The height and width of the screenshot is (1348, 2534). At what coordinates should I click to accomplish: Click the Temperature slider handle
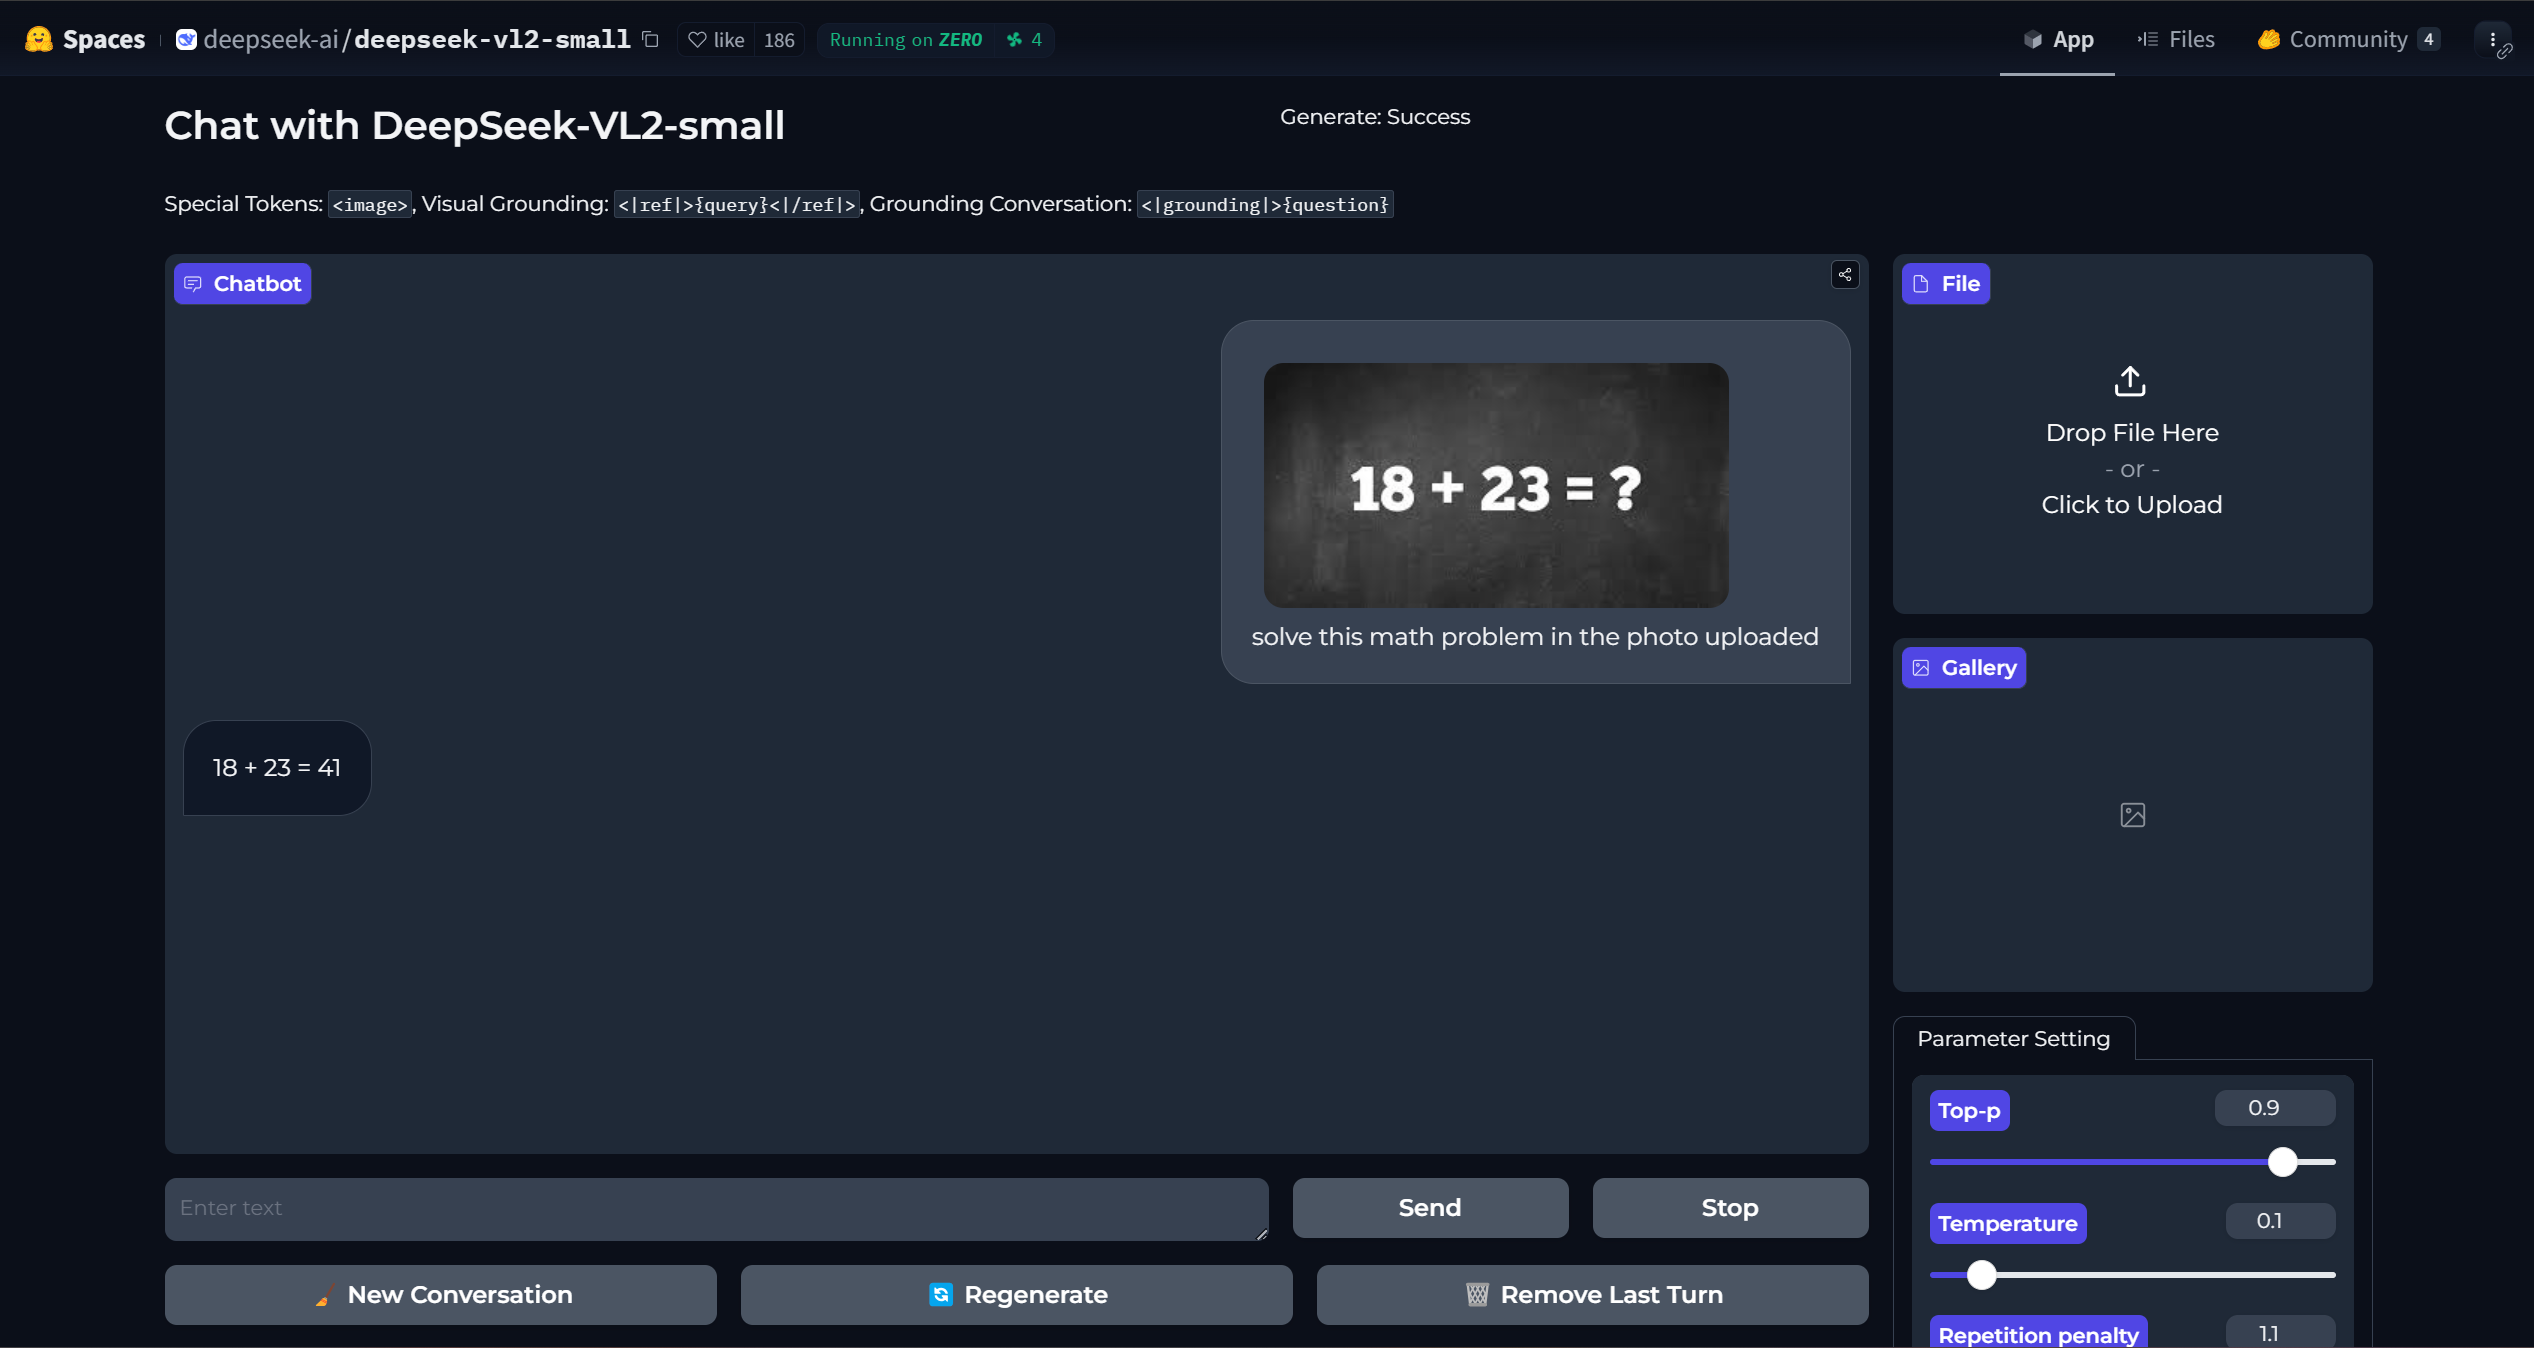(x=1981, y=1275)
